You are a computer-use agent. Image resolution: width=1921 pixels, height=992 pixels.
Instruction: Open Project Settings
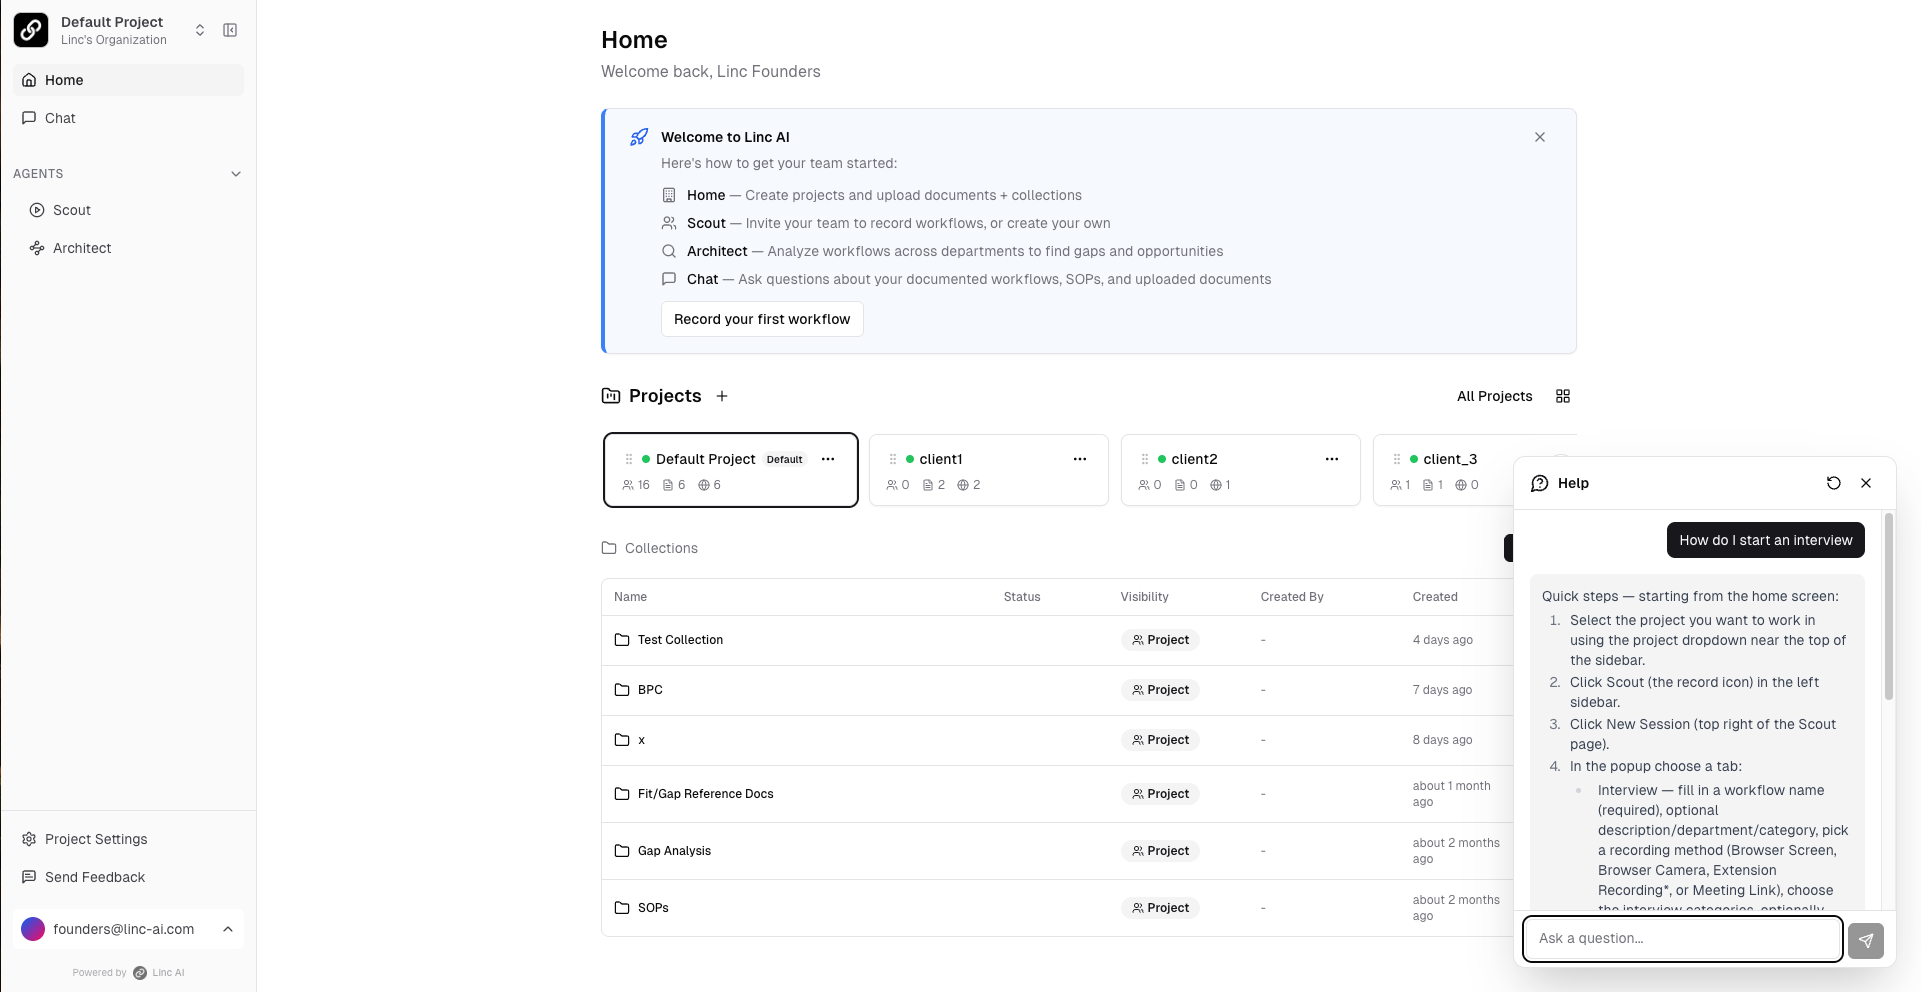[x=95, y=839]
